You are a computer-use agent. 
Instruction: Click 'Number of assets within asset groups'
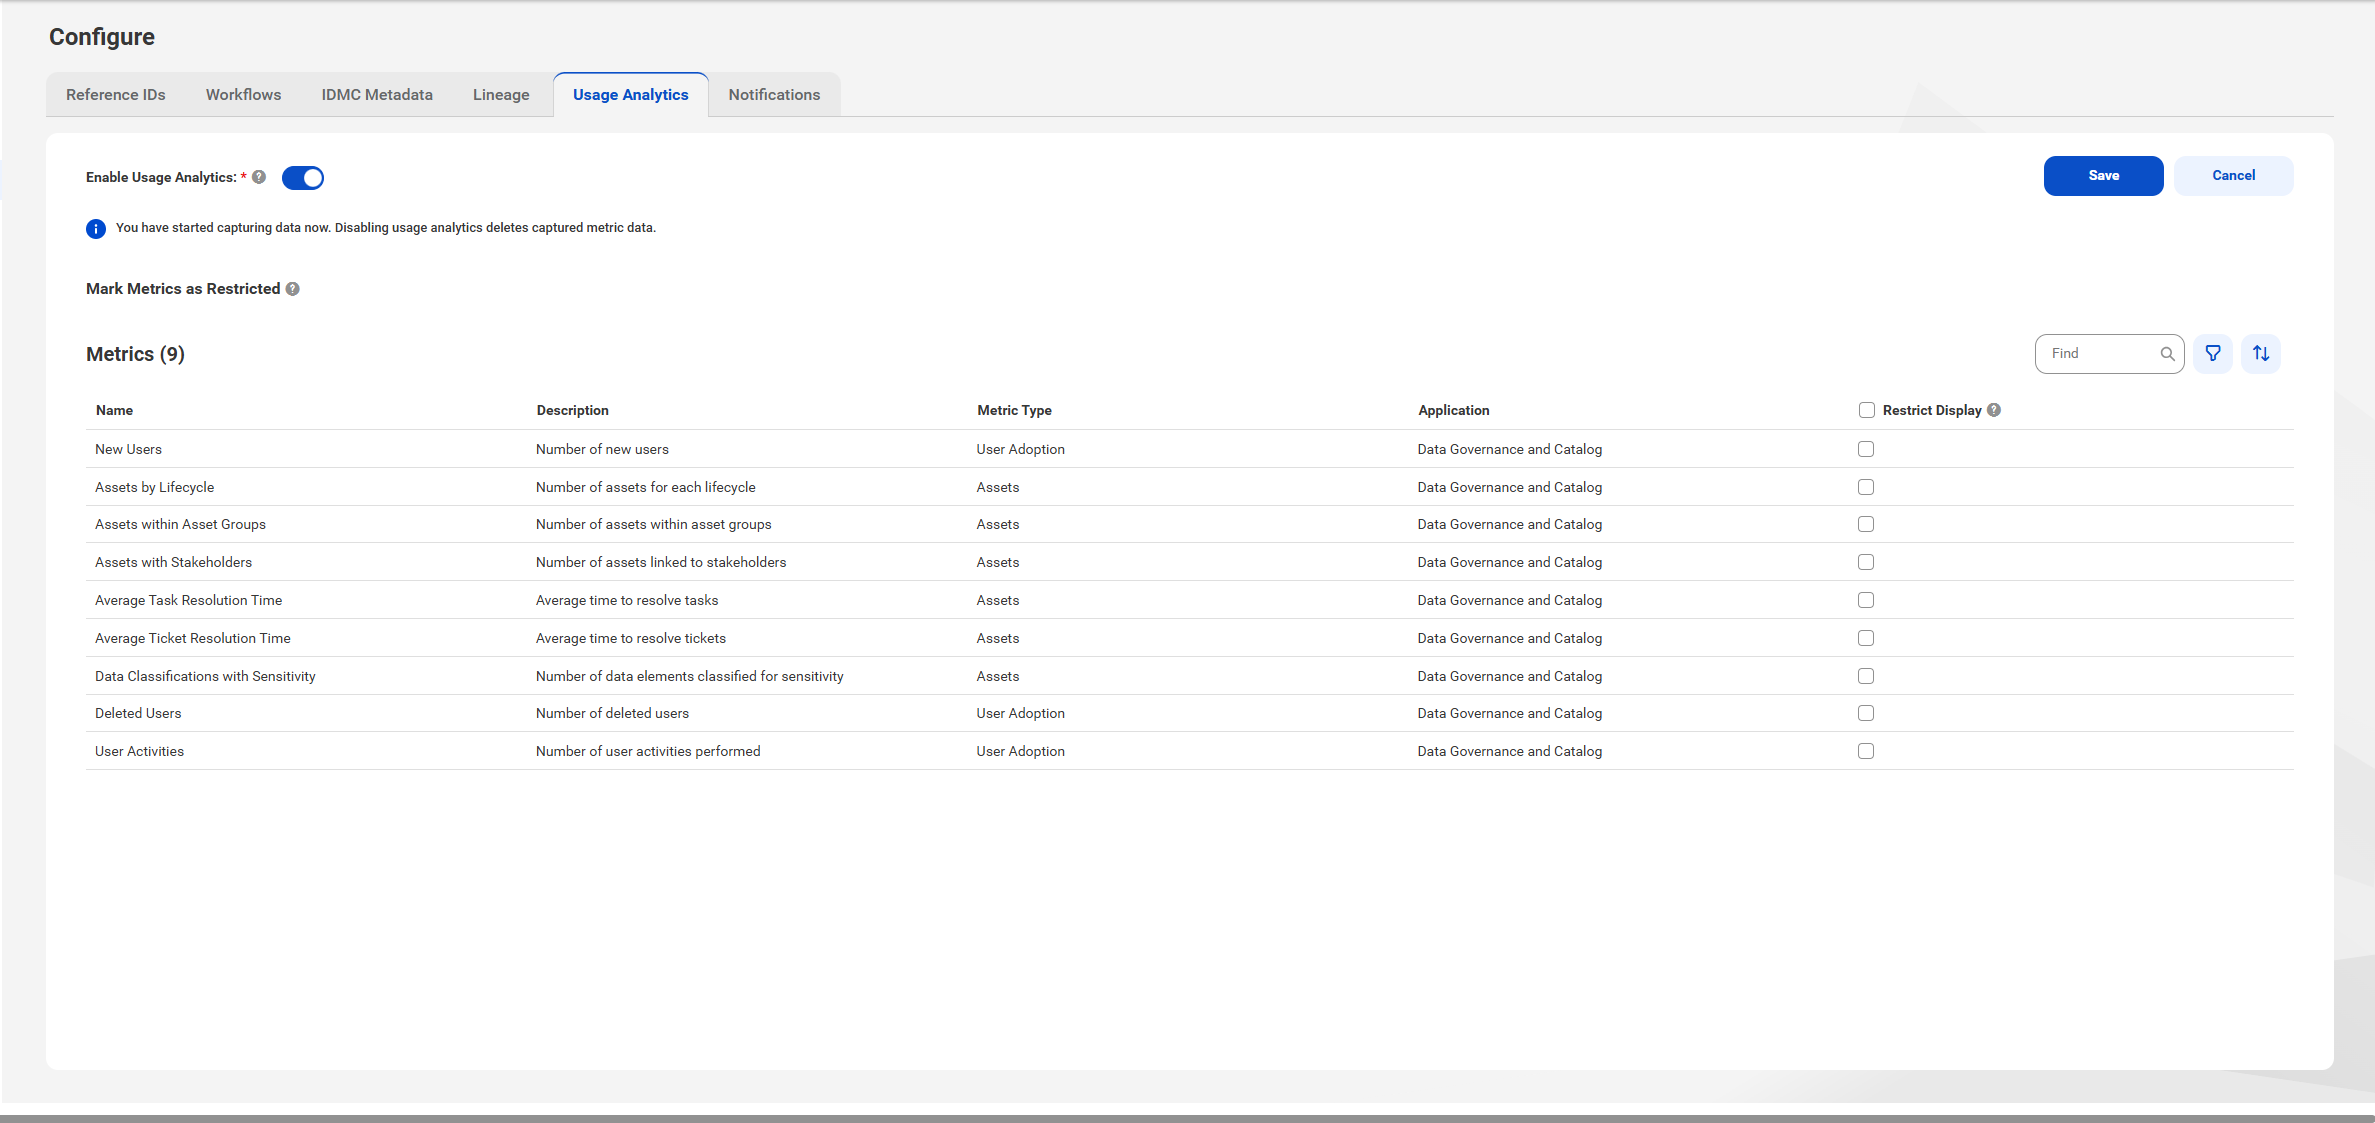click(654, 525)
